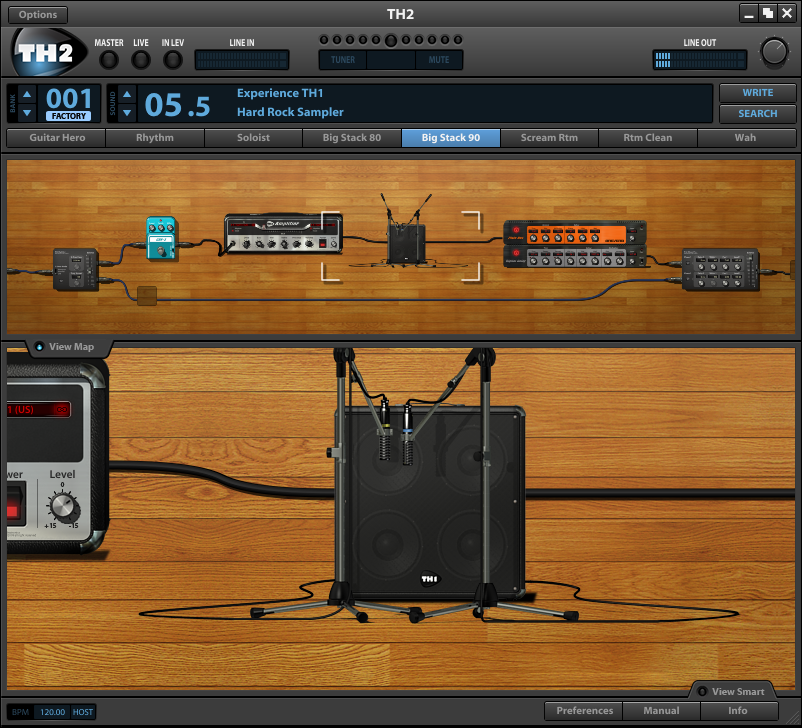Screen dimensions: 802x728
Task: Click the large 4x12 speaker cabinet
Action: pos(430,502)
